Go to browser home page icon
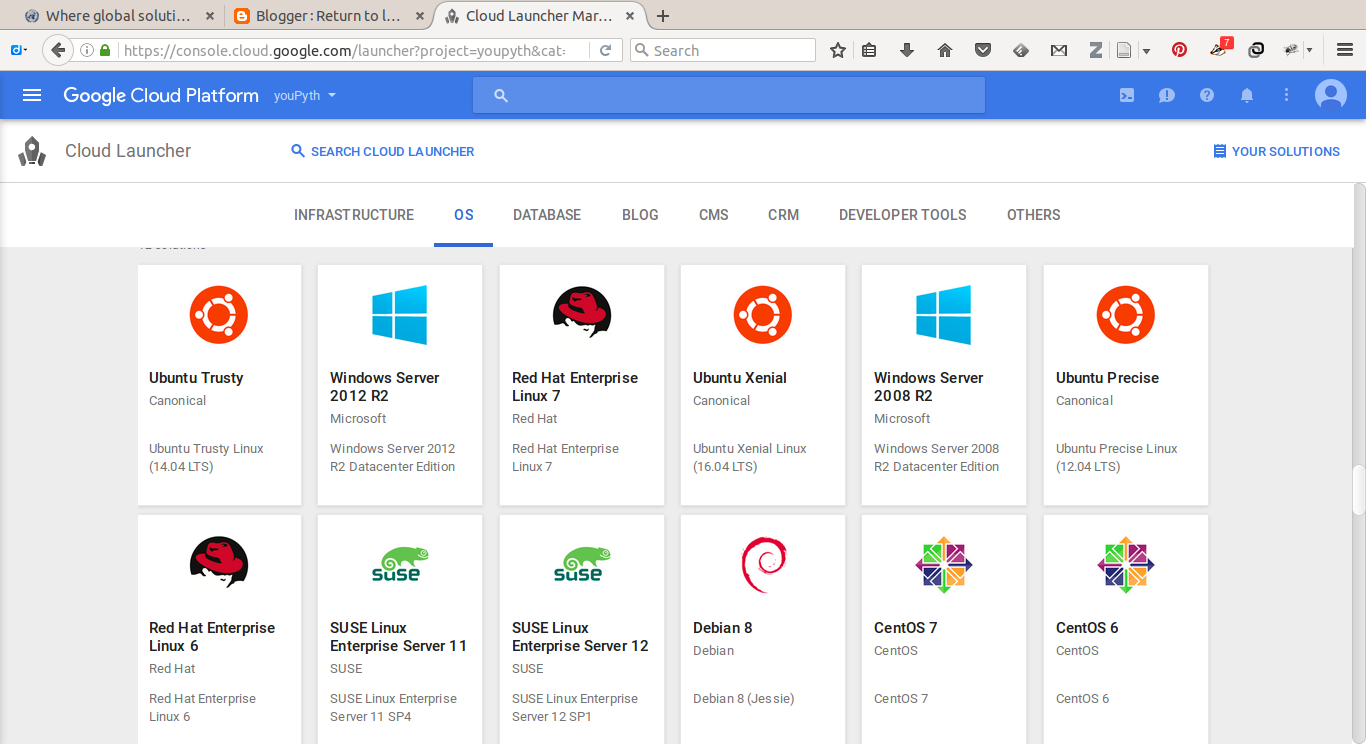 point(945,50)
